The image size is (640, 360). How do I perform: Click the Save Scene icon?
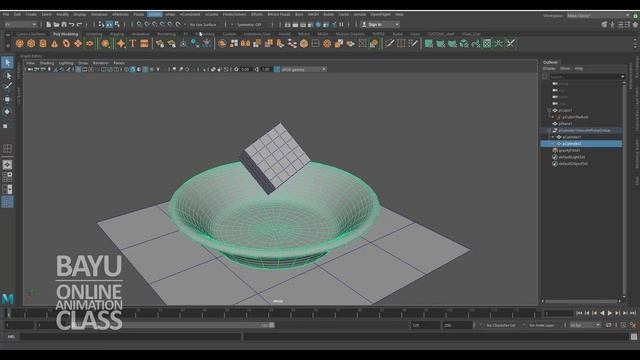64,24
